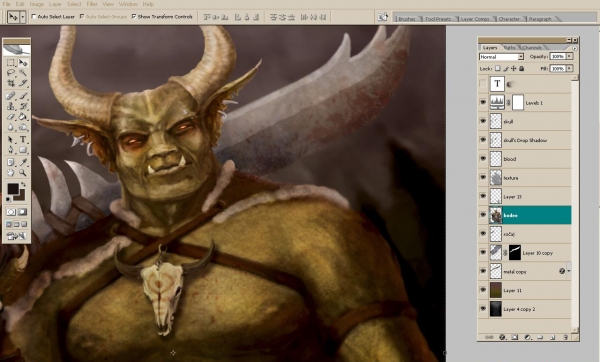Switch to the Channels tab

point(532,48)
